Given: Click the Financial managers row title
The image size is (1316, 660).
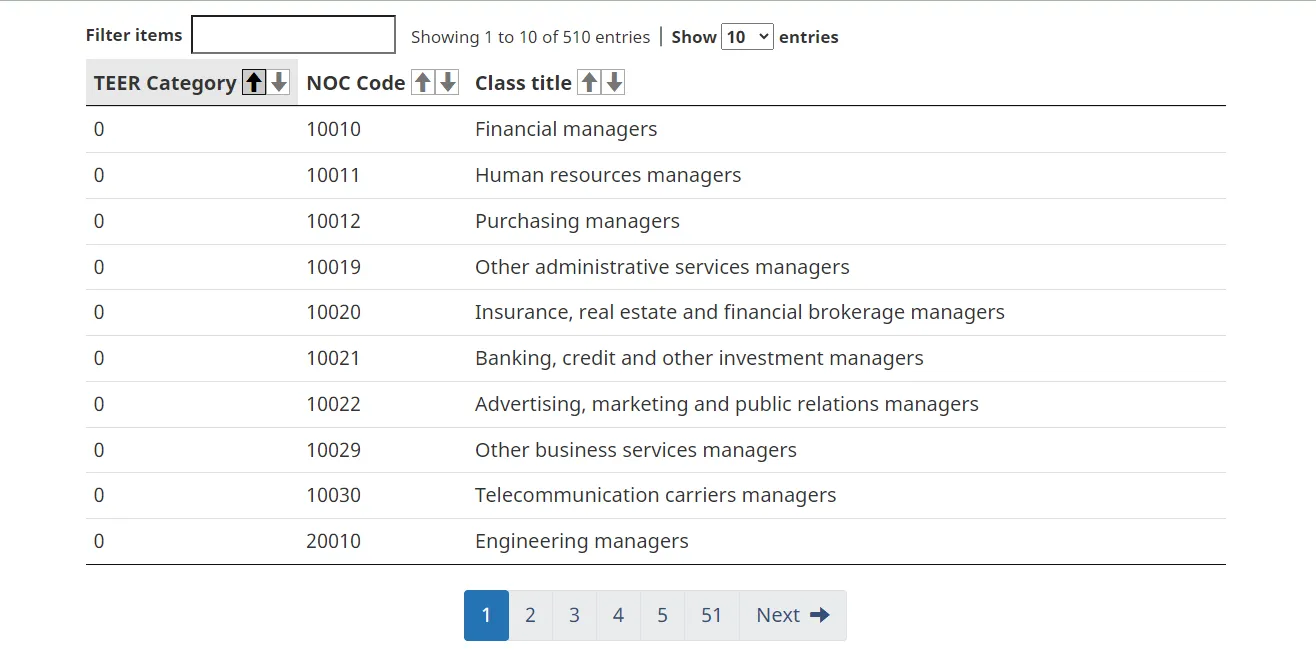Looking at the screenshot, I should 566,129.
